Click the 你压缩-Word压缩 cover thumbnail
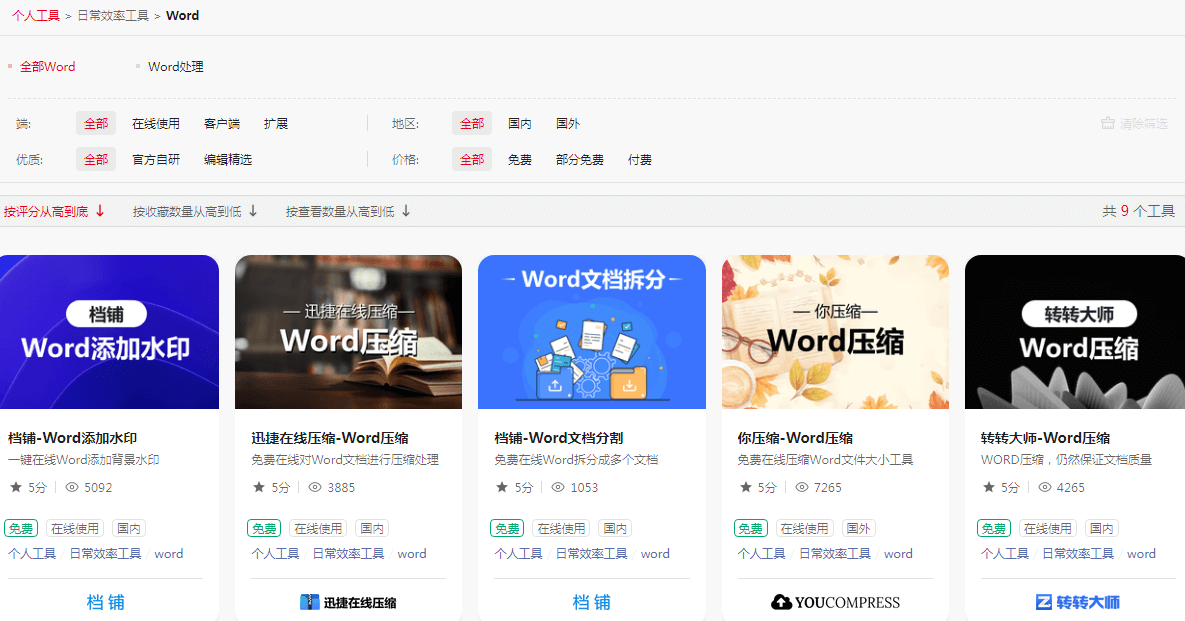Image resolution: width=1185 pixels, height=621 pixels. pos(835,331)
